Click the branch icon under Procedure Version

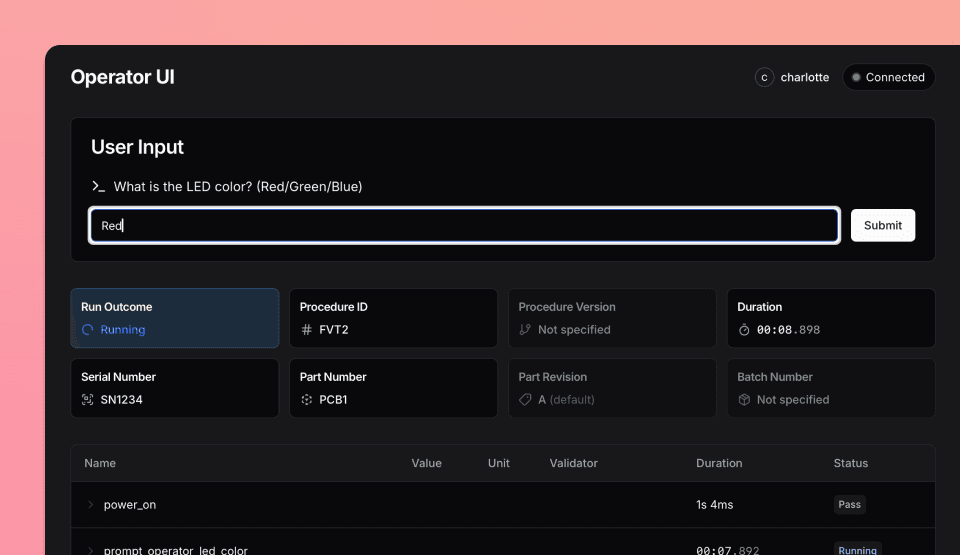pos(525,330)
